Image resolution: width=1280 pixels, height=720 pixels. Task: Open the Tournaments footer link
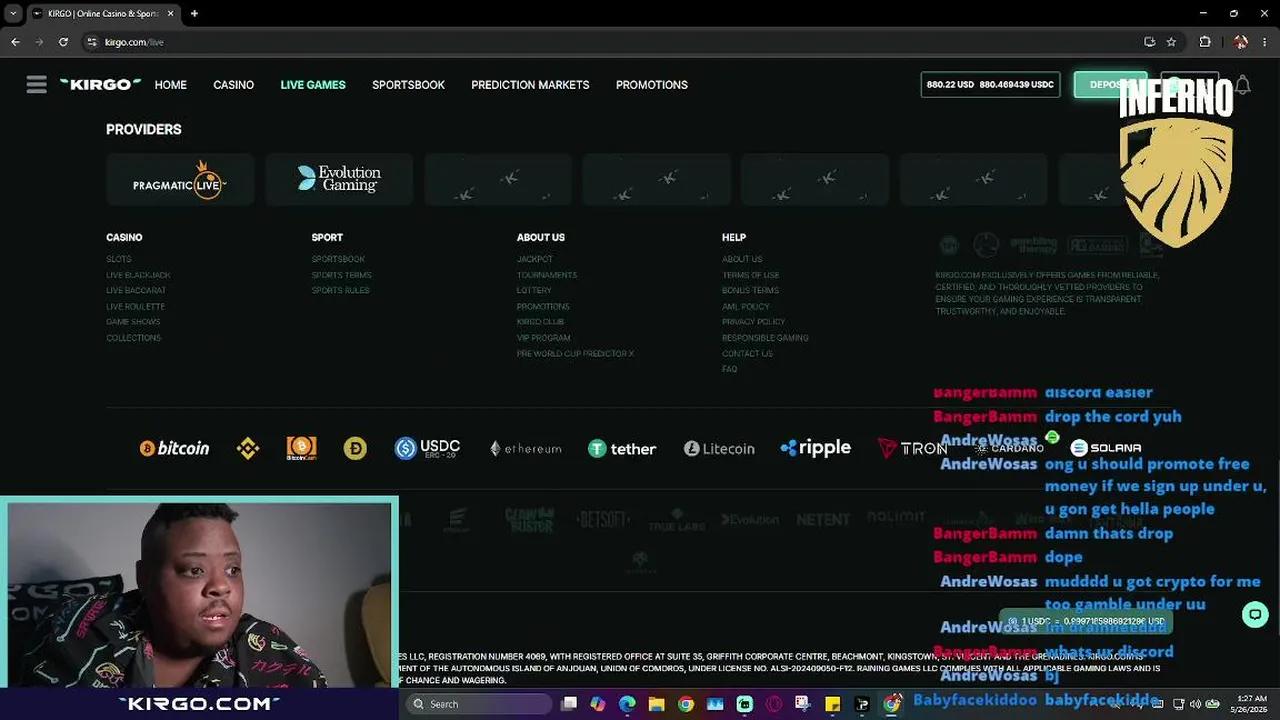(x=547, y=275)
